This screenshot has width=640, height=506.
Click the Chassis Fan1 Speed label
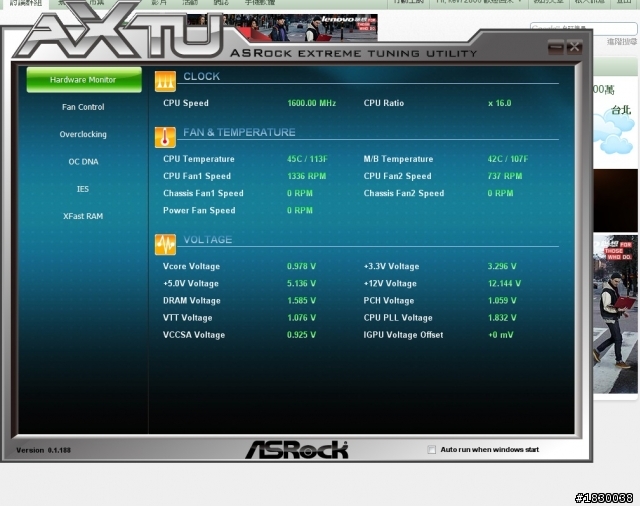point(203,193)
